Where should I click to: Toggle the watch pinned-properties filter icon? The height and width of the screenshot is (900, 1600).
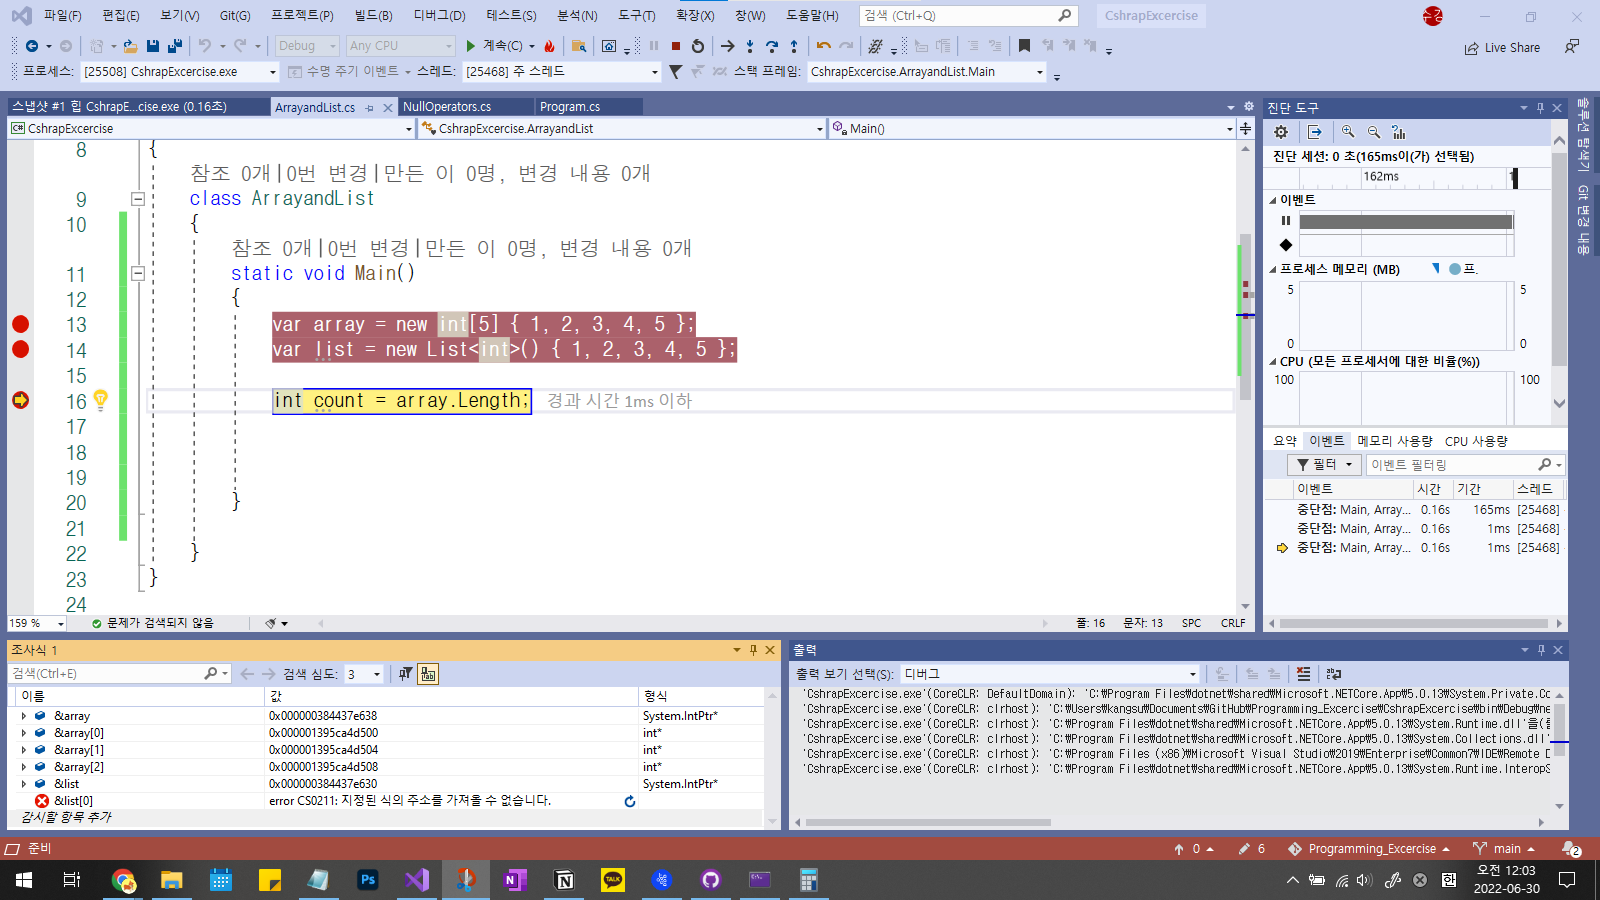tap(405, 674)
